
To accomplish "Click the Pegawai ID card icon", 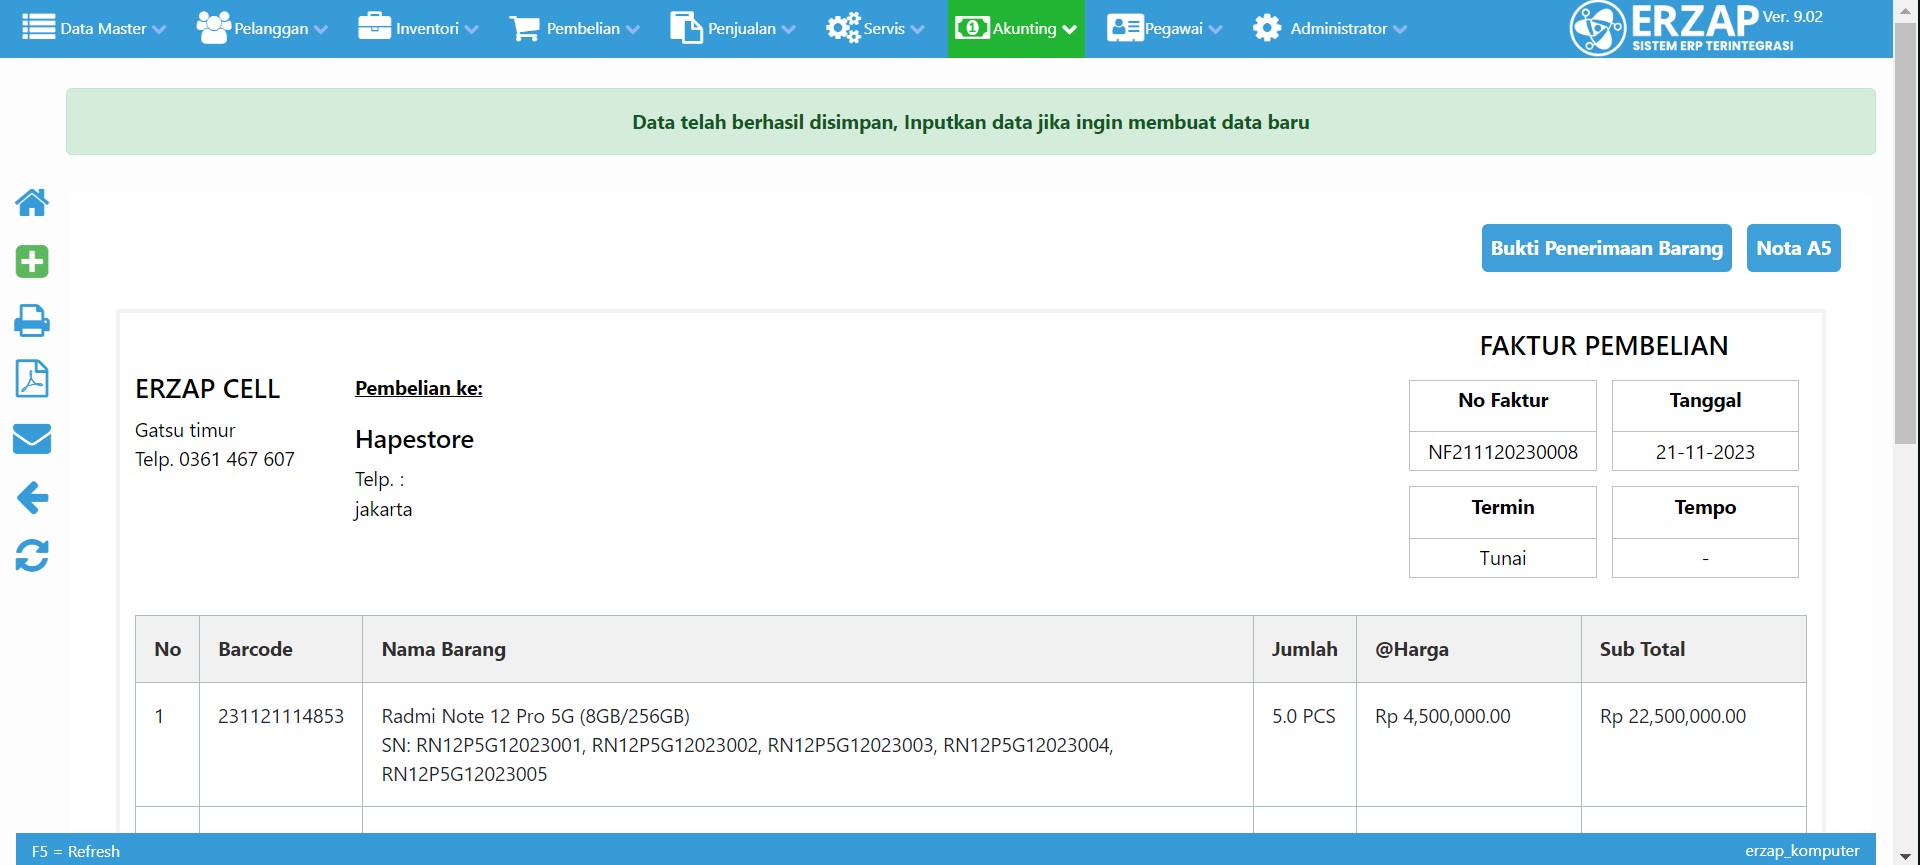I will pyautogui.click(x=1125, y=27).
